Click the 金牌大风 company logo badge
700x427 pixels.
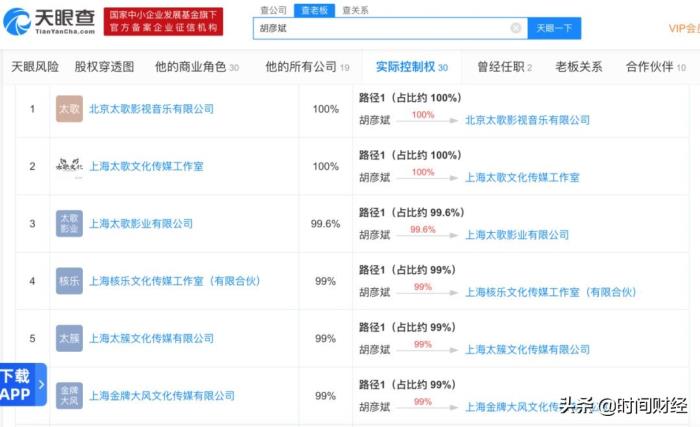tap(69, 395)
